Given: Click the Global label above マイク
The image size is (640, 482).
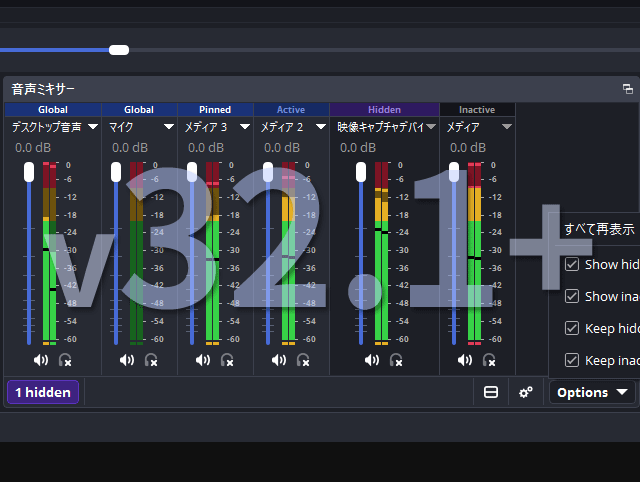Looking at the screenshot, I should [139, 109].
